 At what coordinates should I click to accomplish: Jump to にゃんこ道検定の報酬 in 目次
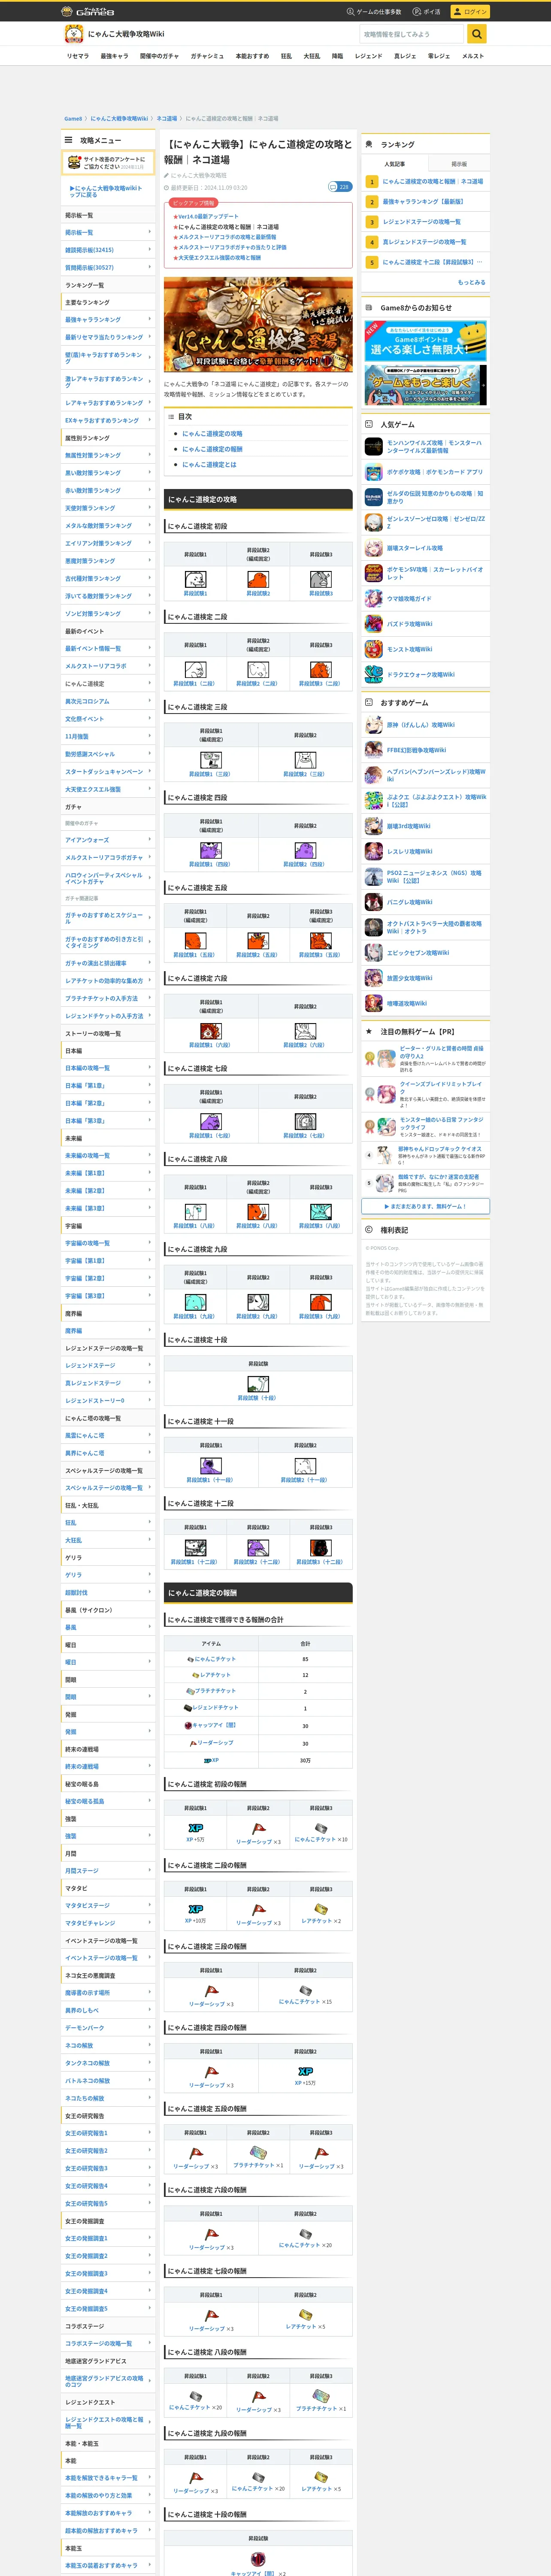tap(212, 449)
